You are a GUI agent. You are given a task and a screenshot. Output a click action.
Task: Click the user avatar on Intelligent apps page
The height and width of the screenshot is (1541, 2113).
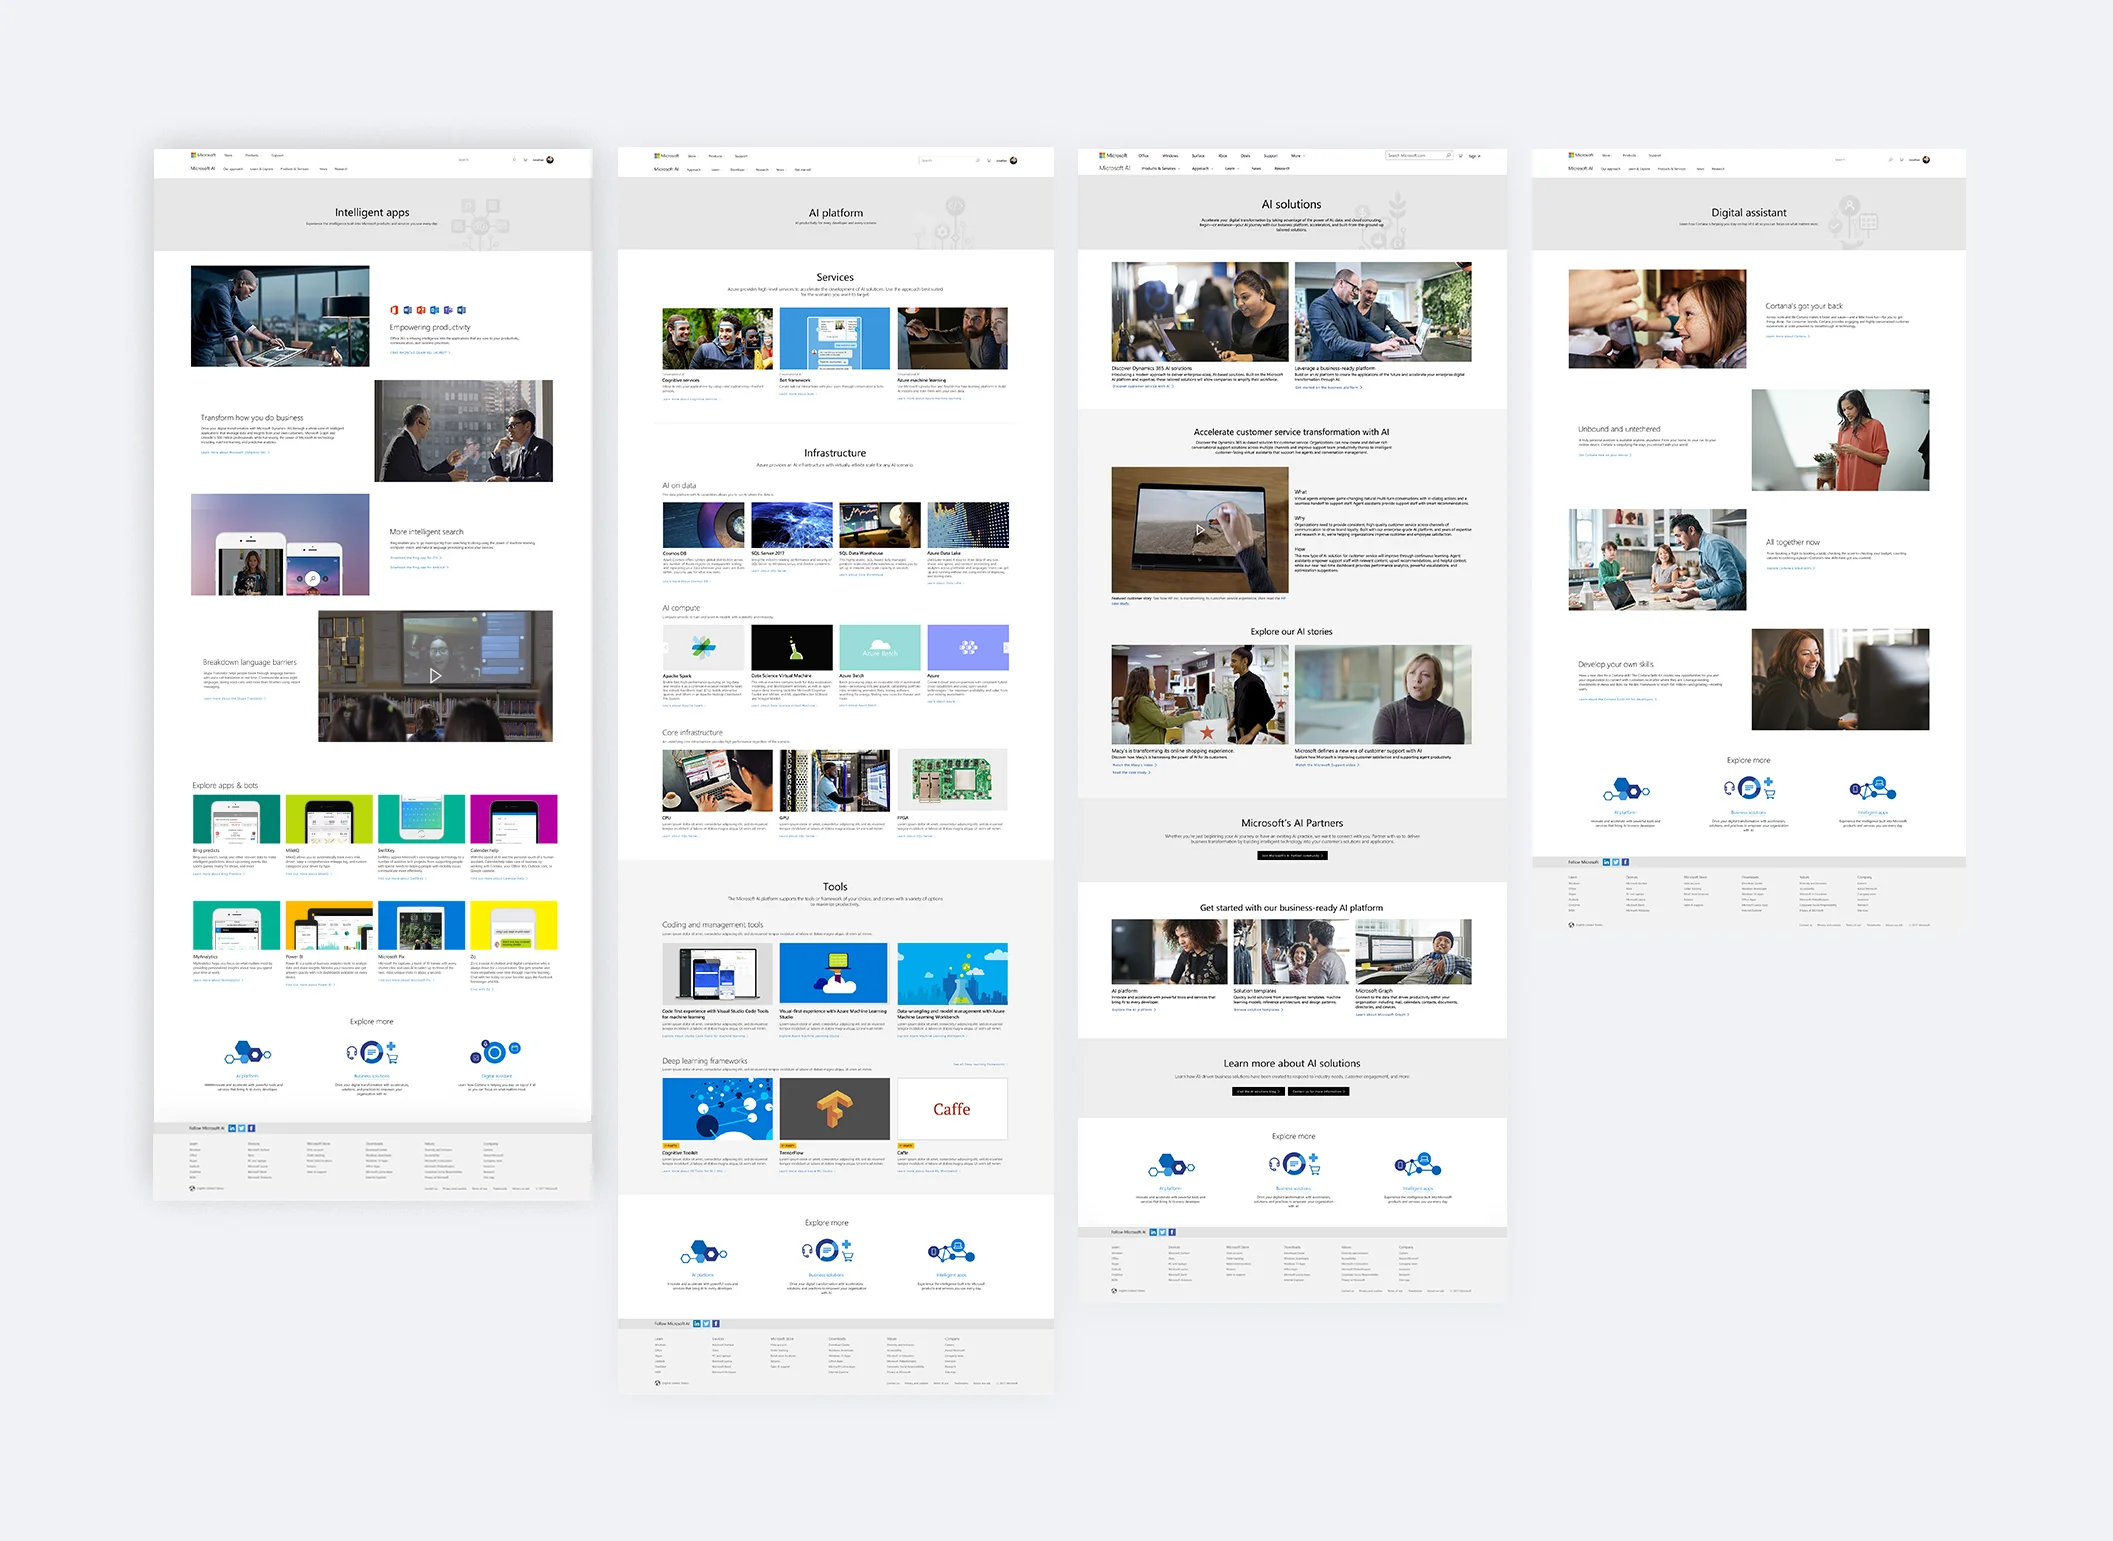[550, 160]
